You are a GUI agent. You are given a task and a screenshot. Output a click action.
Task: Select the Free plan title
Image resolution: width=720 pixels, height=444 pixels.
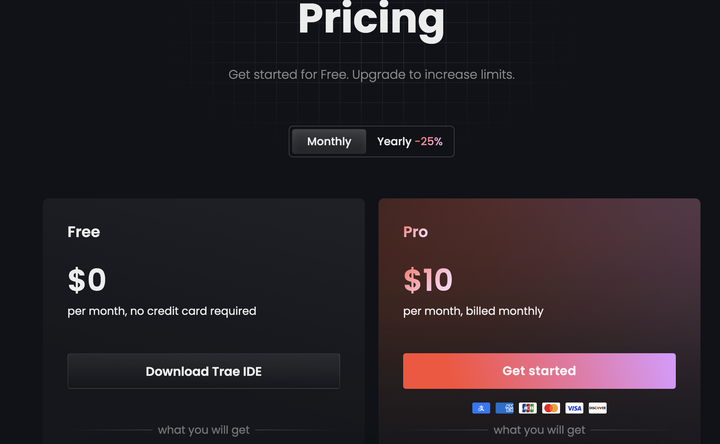[x=84, y=232]
